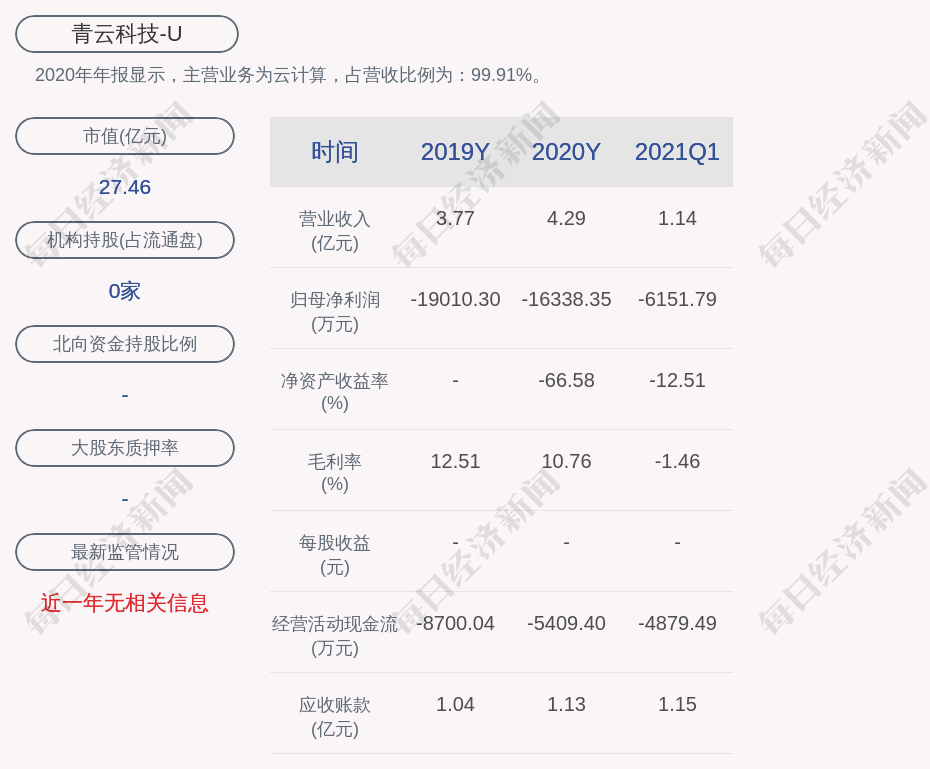This screenshot has width=930, height=769.
Task: Select the 27.46 market value figure
Action: pyautogui.click(x=125, y=187)
